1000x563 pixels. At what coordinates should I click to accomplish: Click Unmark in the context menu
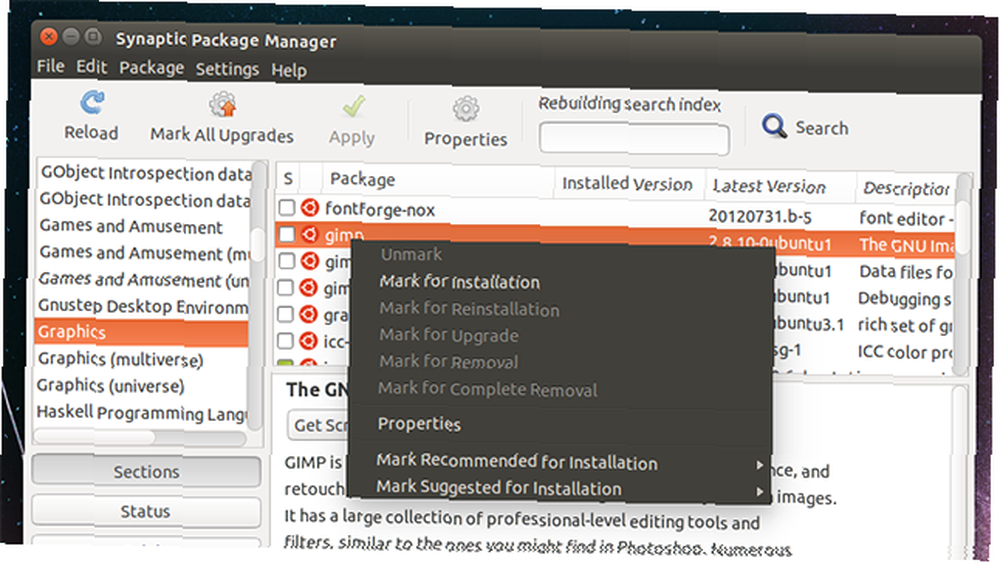(x=411, y=254)
